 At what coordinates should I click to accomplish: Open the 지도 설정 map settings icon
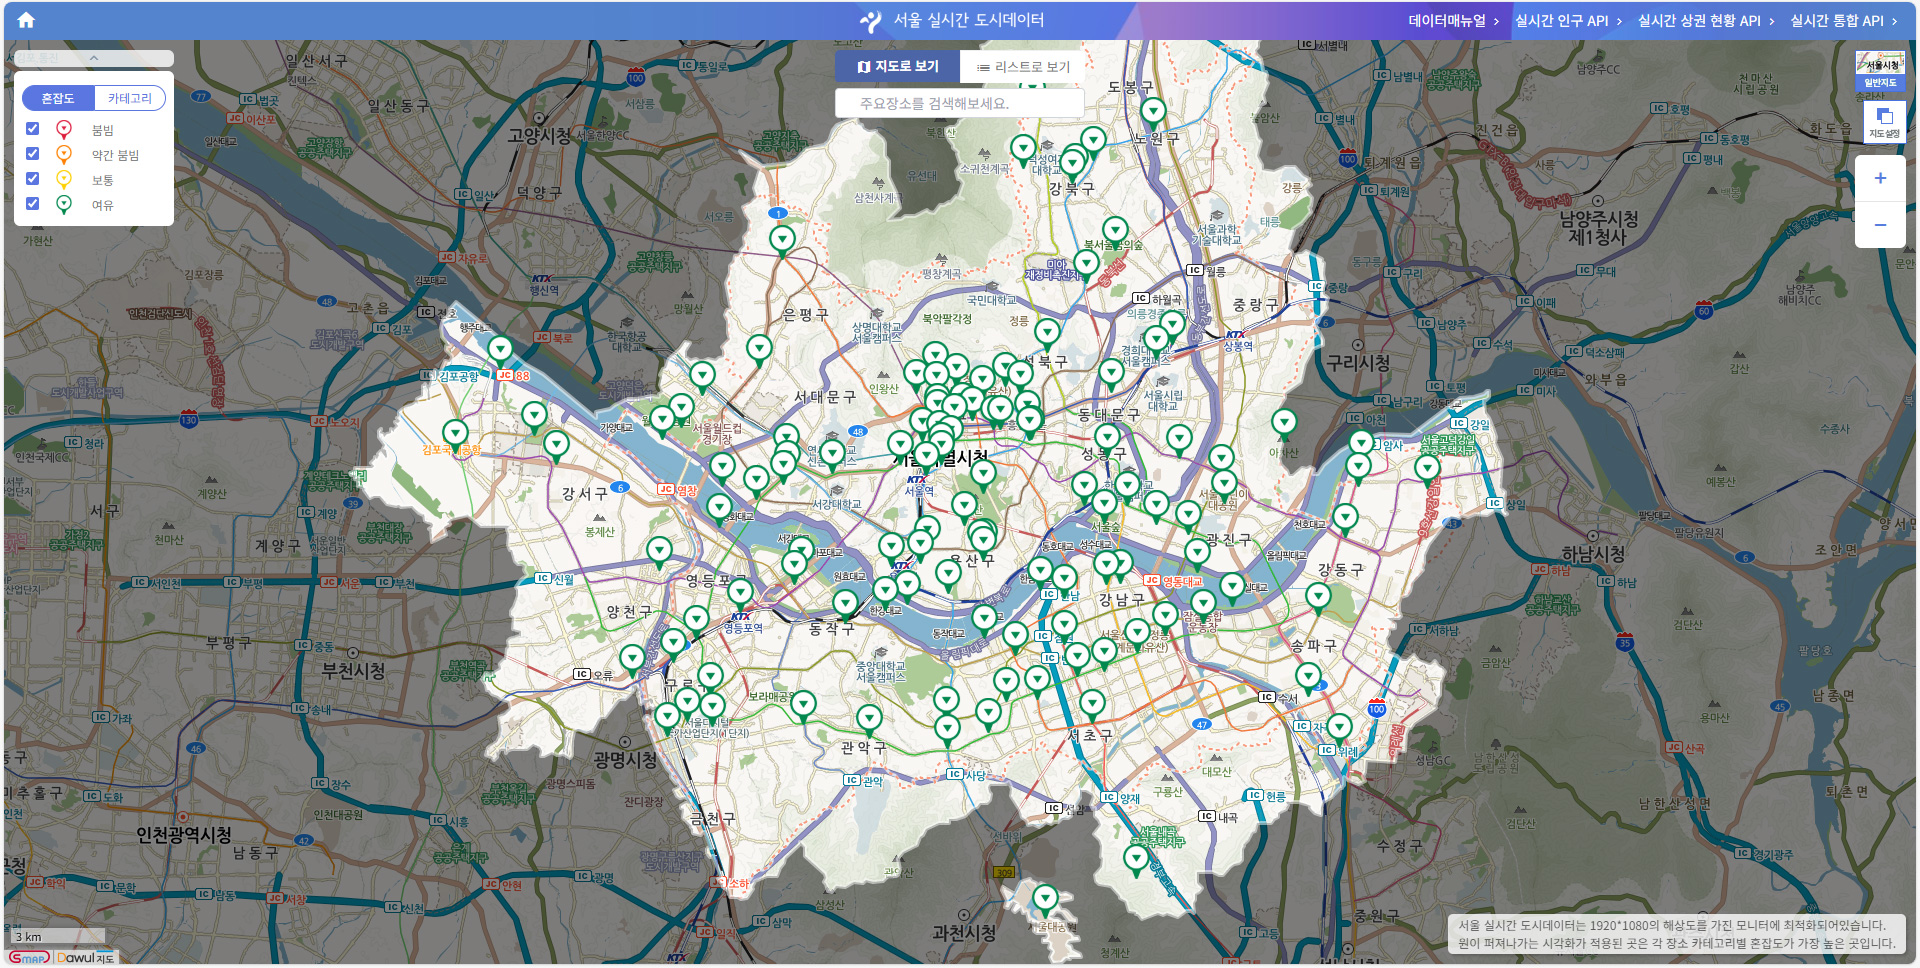point(1884,122)
